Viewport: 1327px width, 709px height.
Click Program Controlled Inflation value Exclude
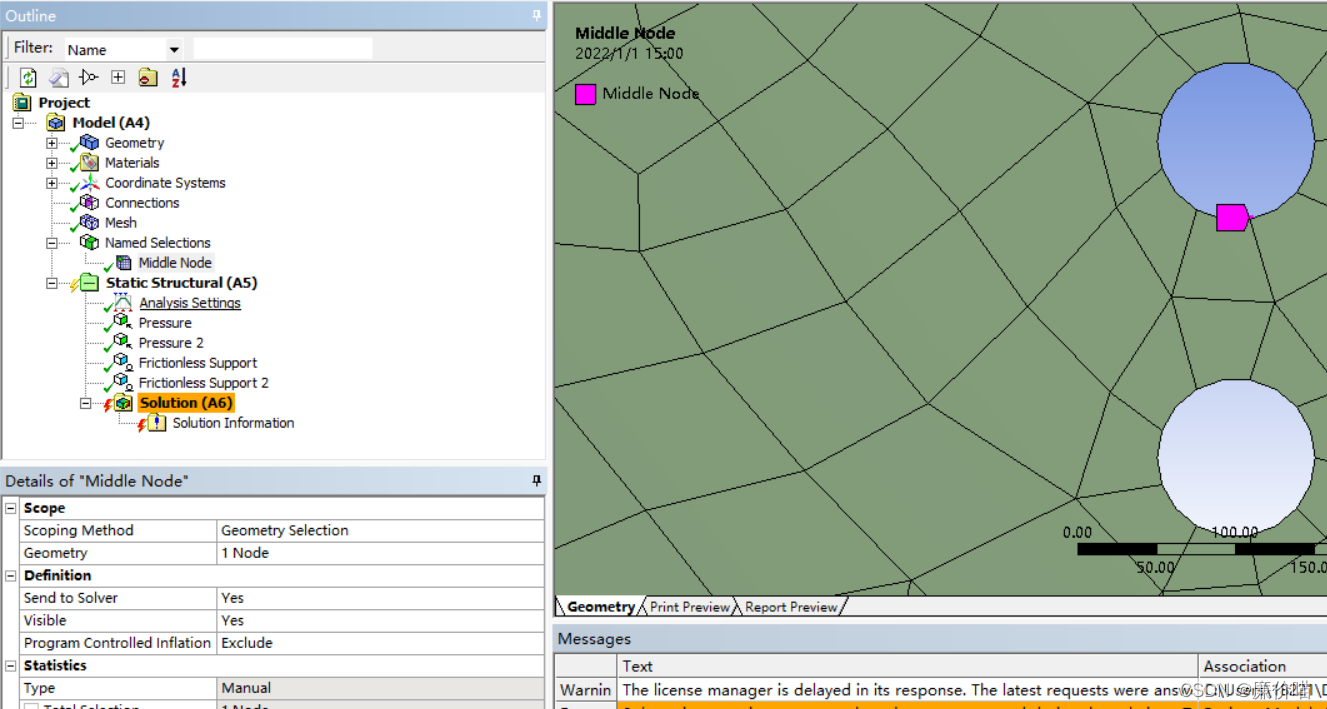click(x=381, y=643)
